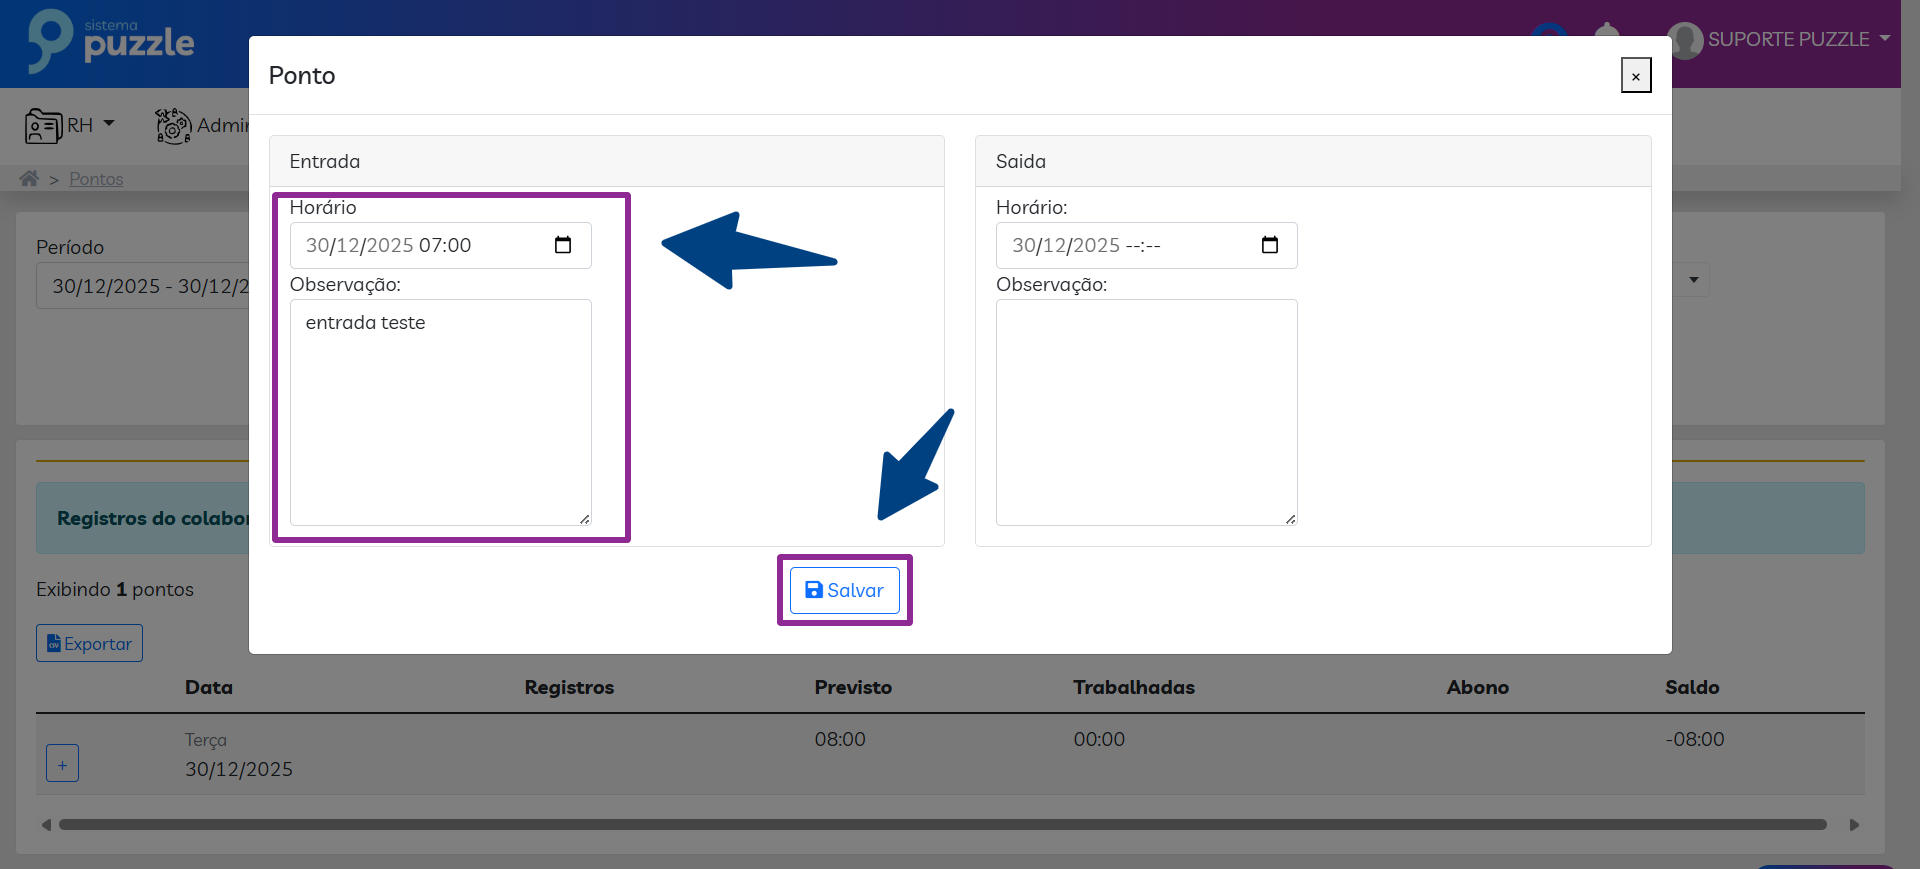
Task: Click the Sistema Puzzle logo
Action: 111,42
